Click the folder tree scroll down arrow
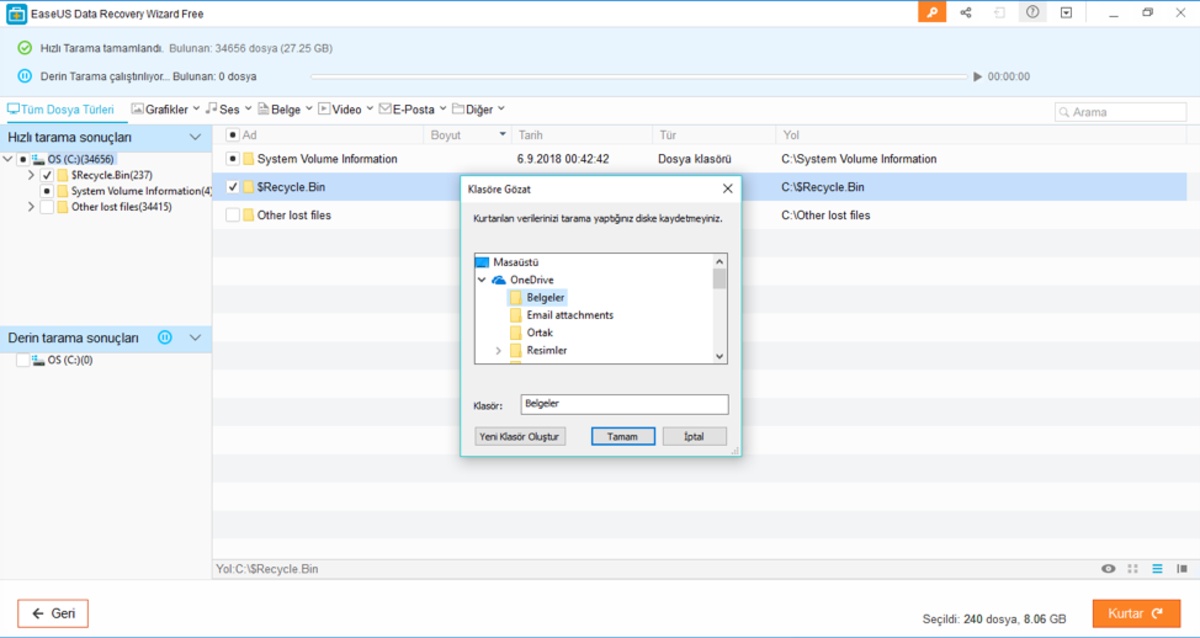1200x638 pixels. click(719, 356)
